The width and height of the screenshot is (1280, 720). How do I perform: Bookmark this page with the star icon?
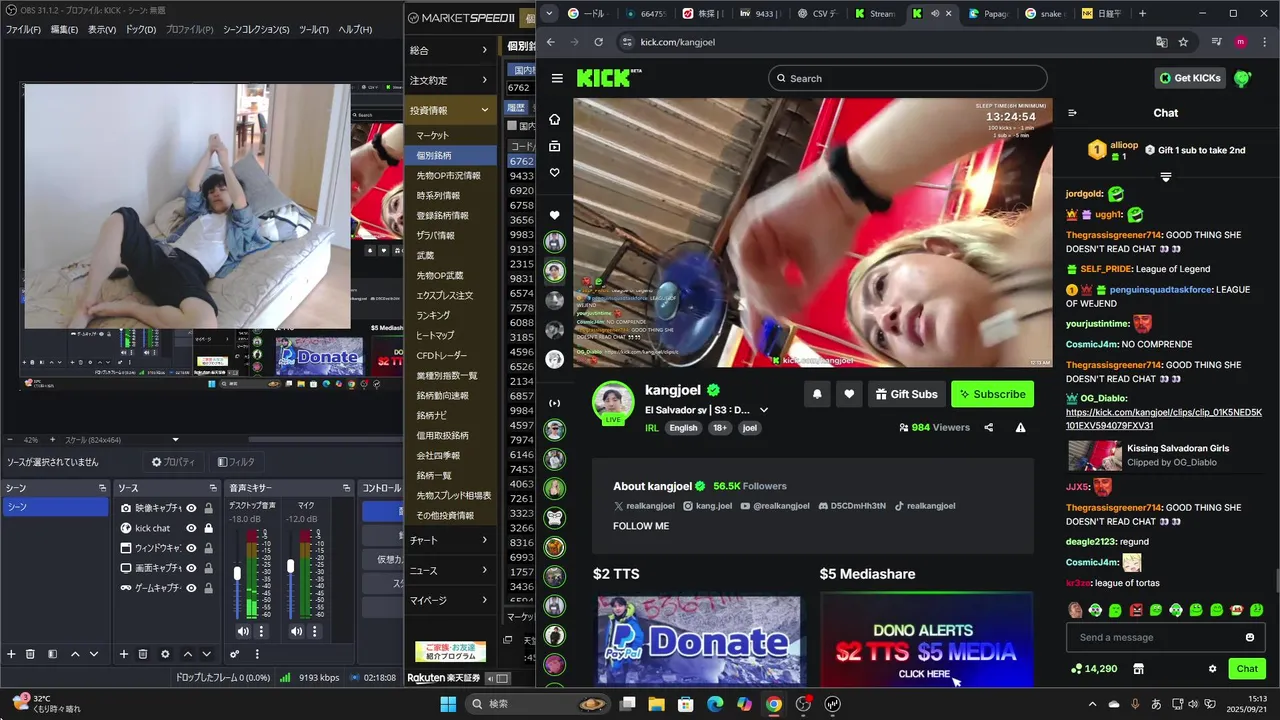pyautogui.click(x=1183, y=42)
